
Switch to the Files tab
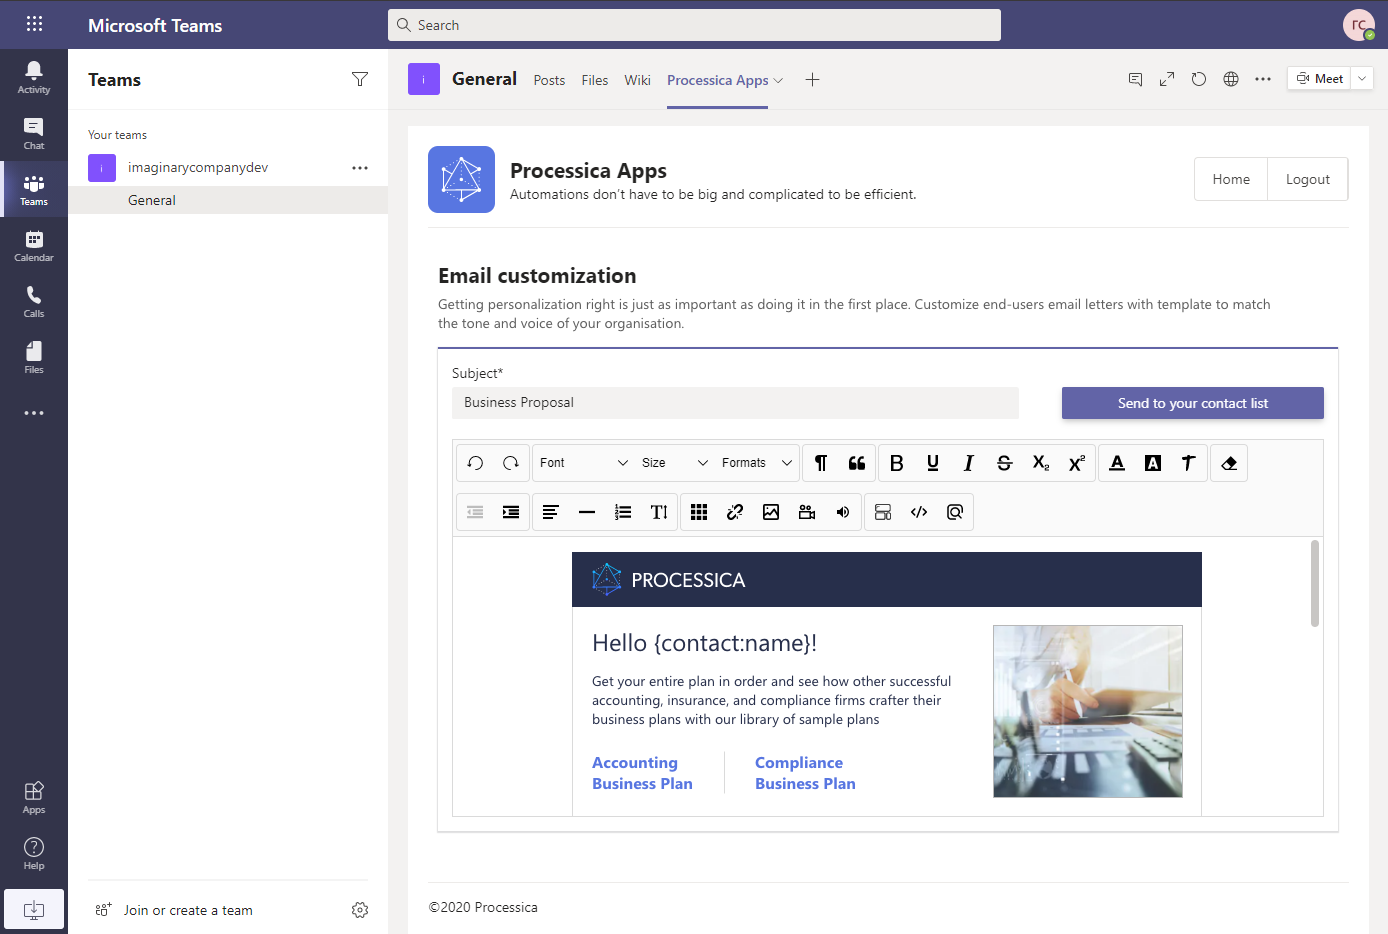point(595,80)
